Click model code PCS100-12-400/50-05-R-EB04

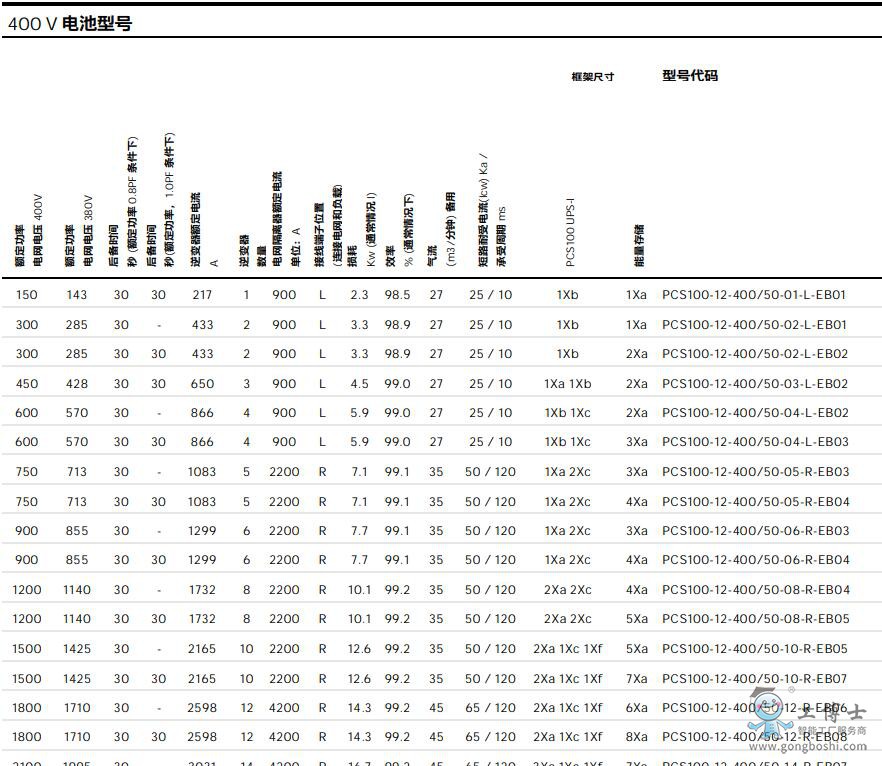coord(754,501)
